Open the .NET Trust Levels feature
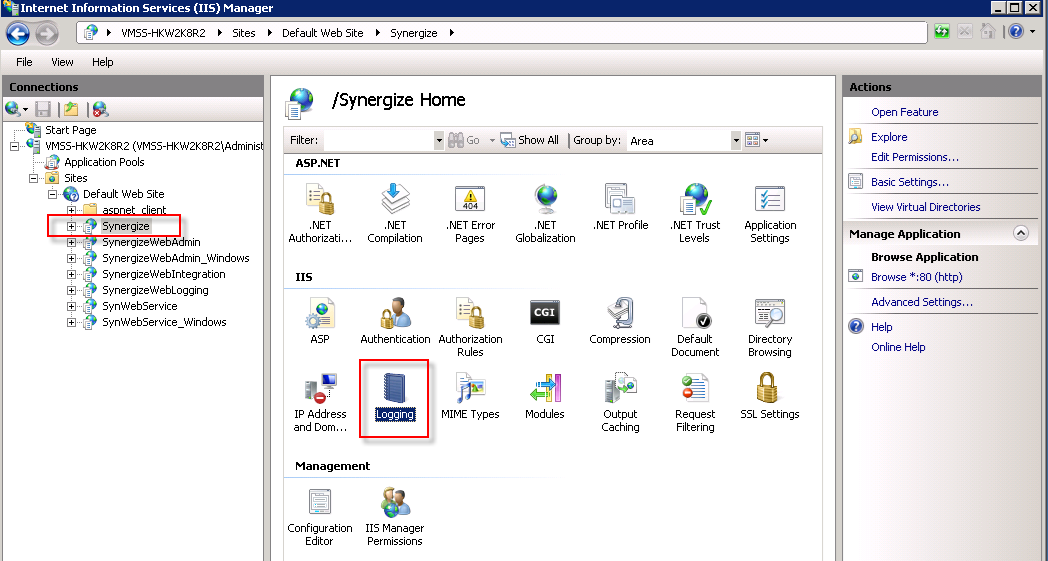This screenshot has width=1048, height=561. (695, 214)
